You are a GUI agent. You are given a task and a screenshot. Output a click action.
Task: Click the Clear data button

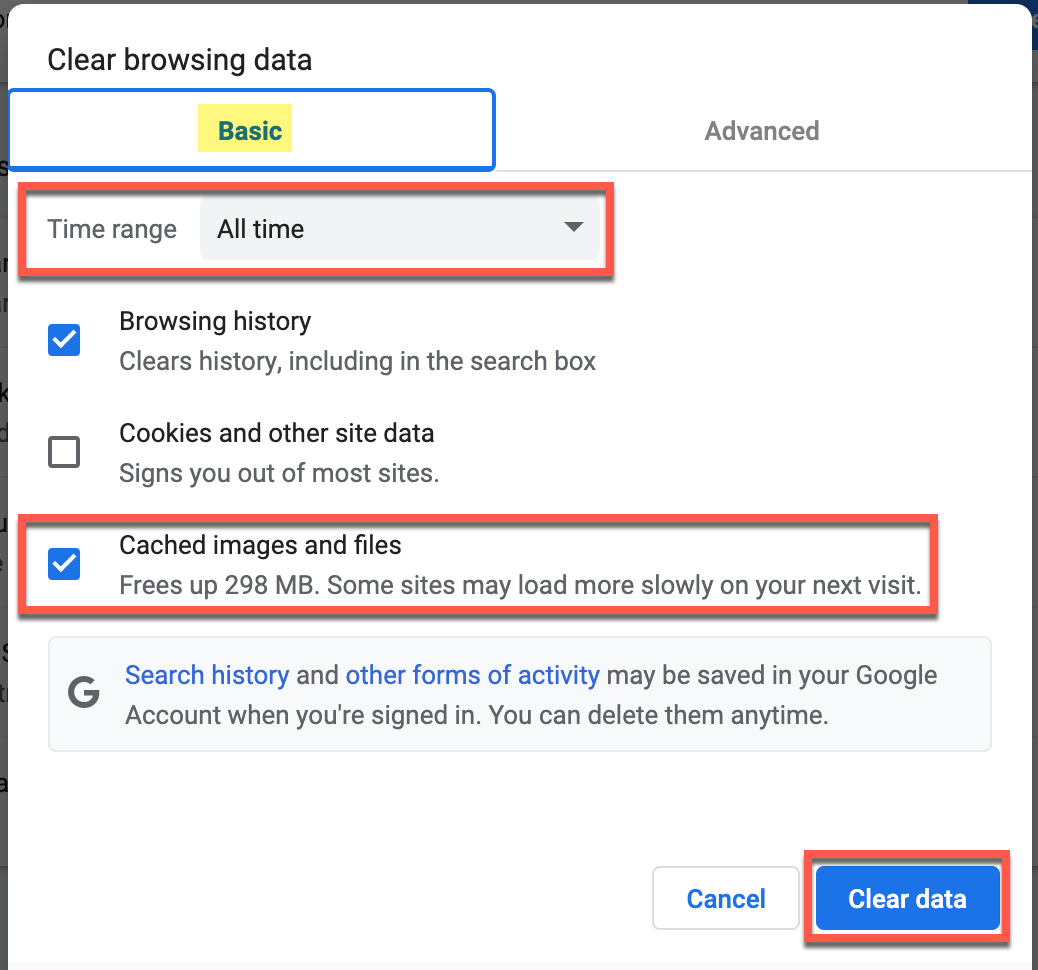[906, 898]
